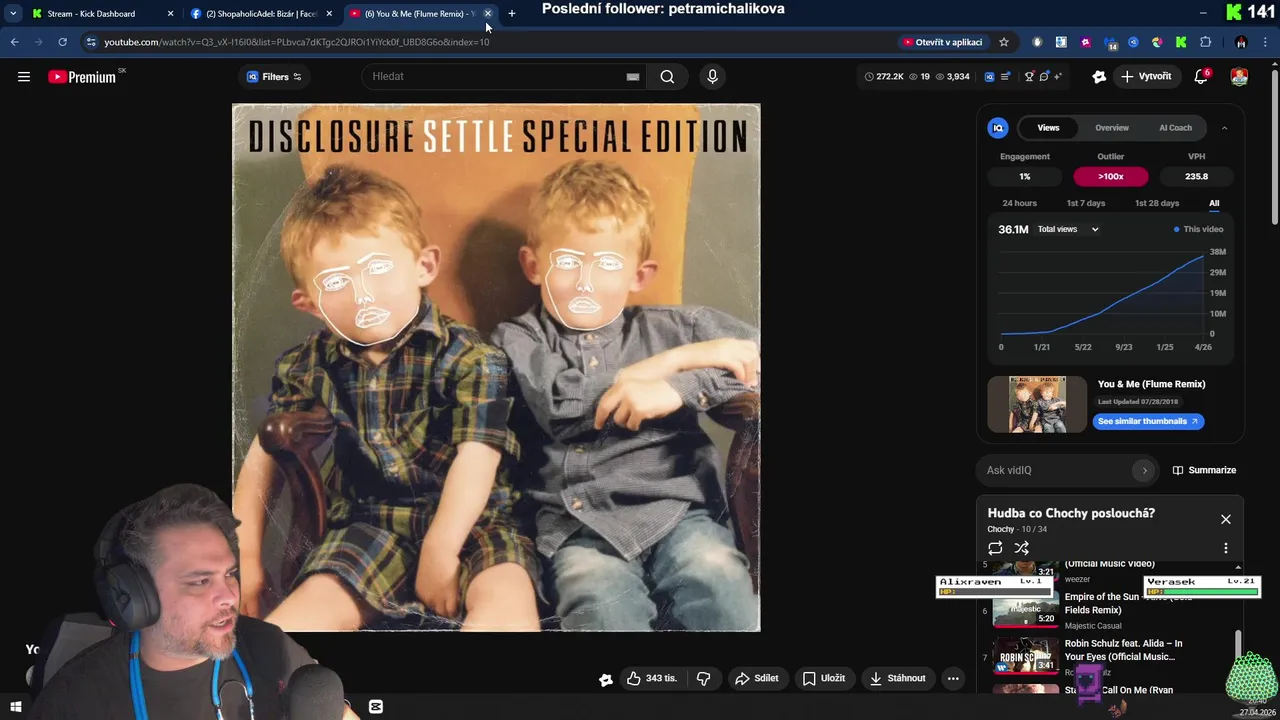Viewport: 1280px width, 720px height.
Task: Click the magnifier search button
Action: [667, 76]
